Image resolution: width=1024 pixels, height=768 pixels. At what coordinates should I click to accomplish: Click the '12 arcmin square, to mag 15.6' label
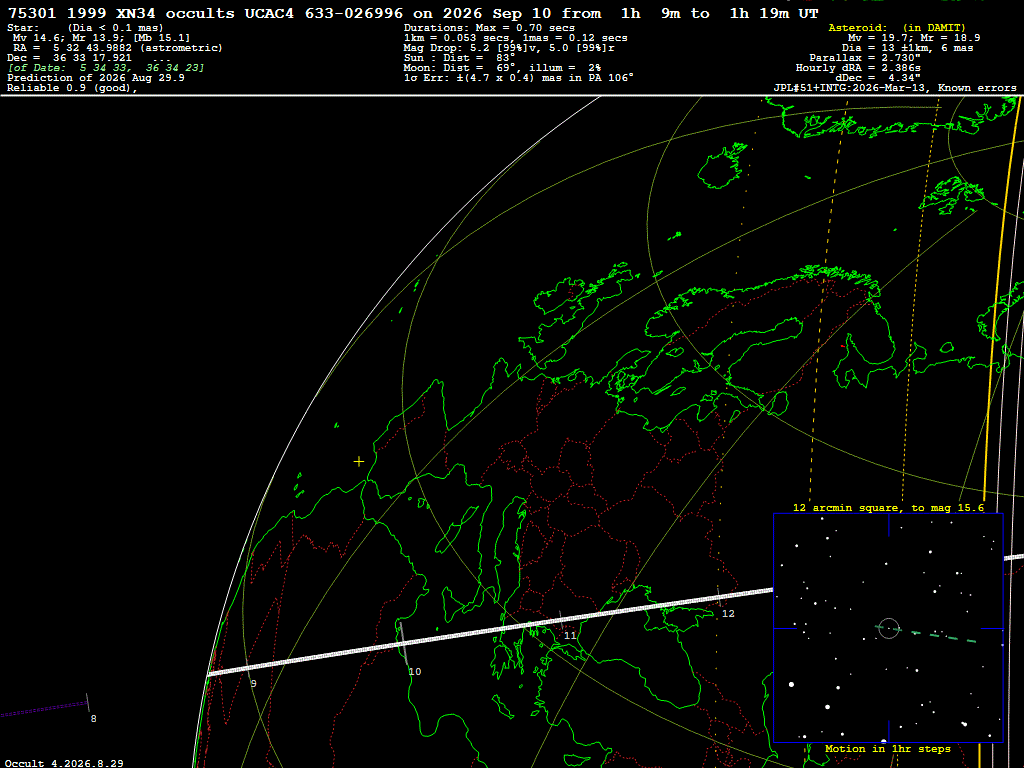point(888,507)
